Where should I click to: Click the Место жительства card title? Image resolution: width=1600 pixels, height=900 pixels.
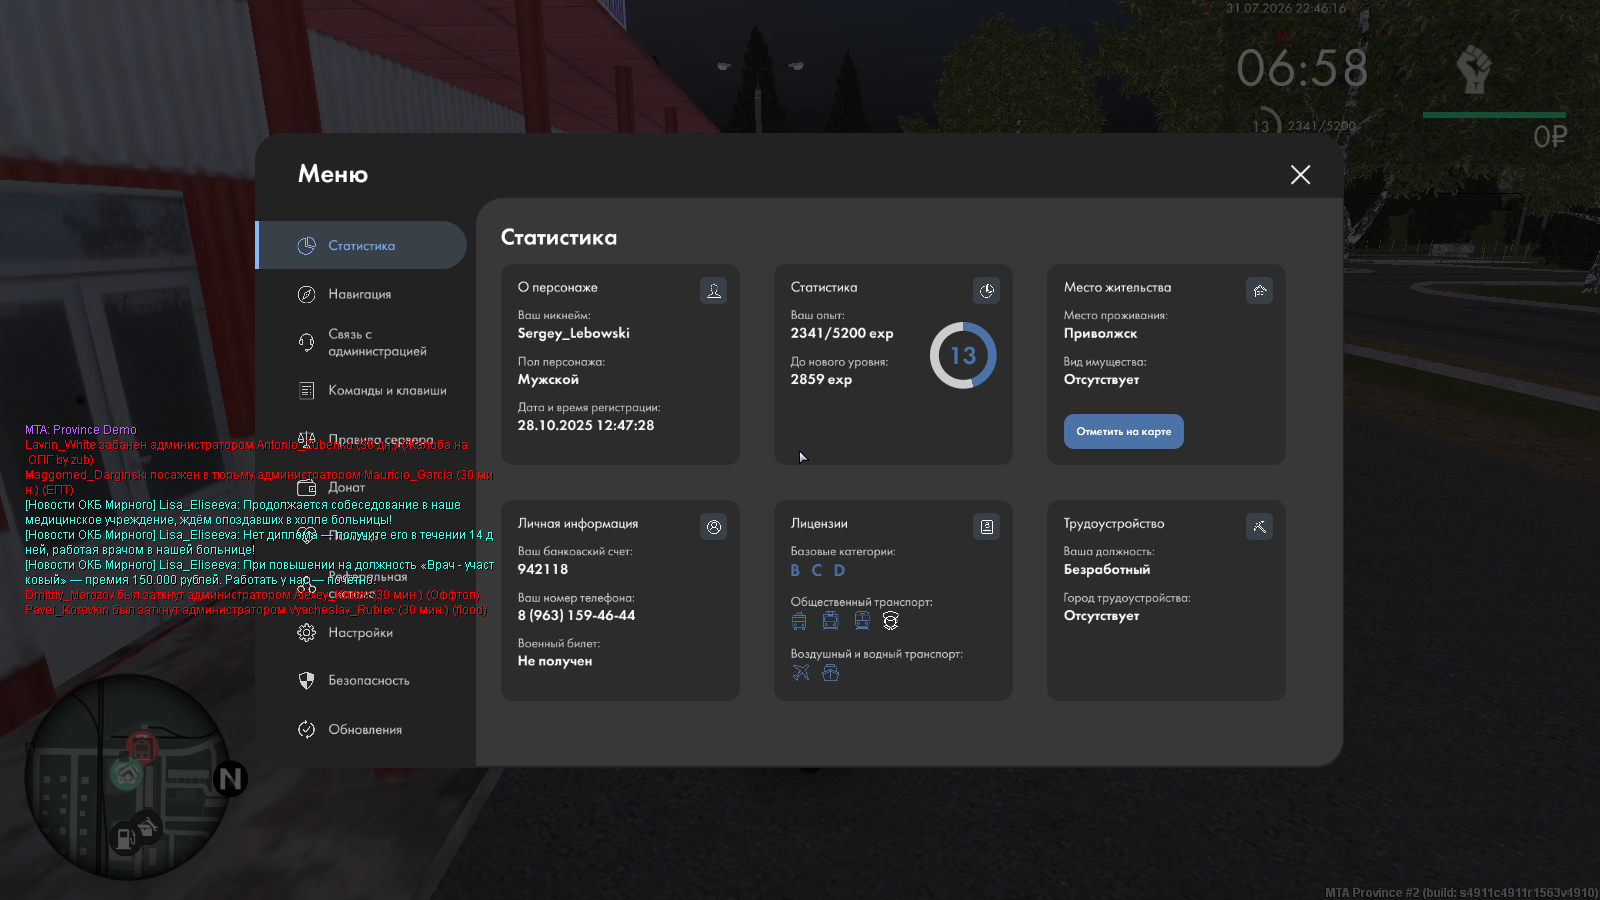[x=1117, y=287]
